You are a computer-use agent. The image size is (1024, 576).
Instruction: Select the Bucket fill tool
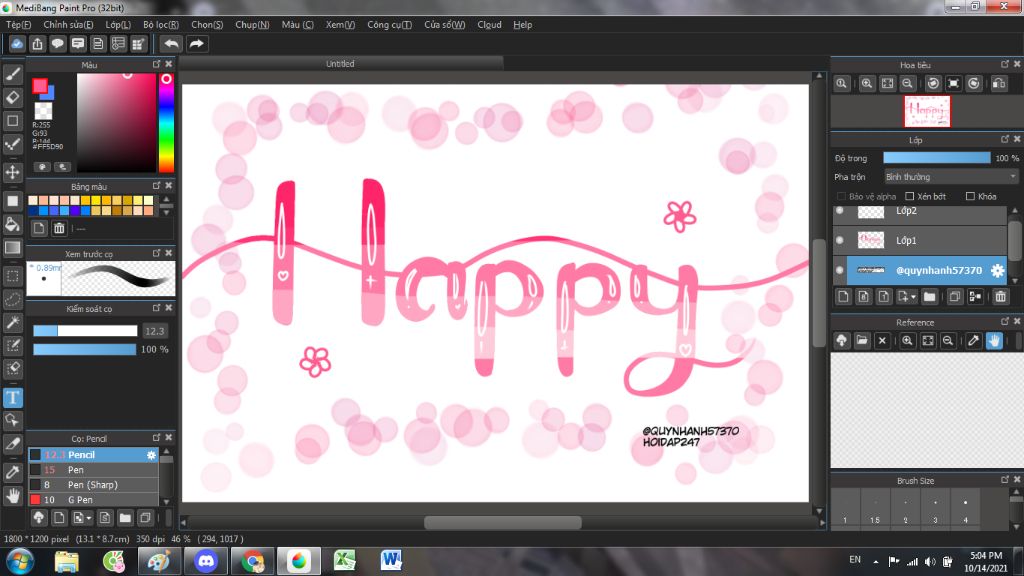pos(12,225)
